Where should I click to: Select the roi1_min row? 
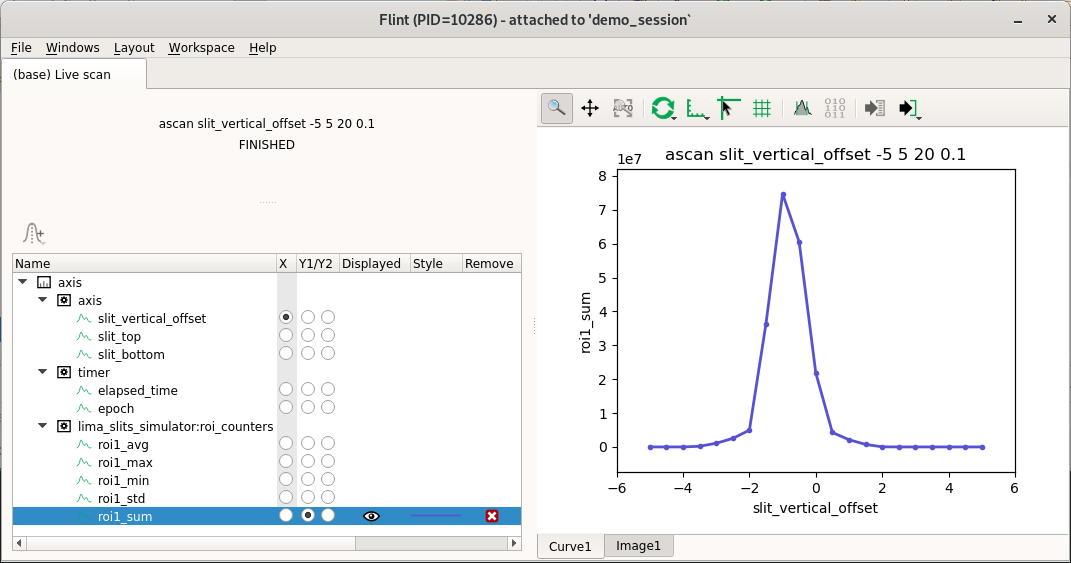267,480
